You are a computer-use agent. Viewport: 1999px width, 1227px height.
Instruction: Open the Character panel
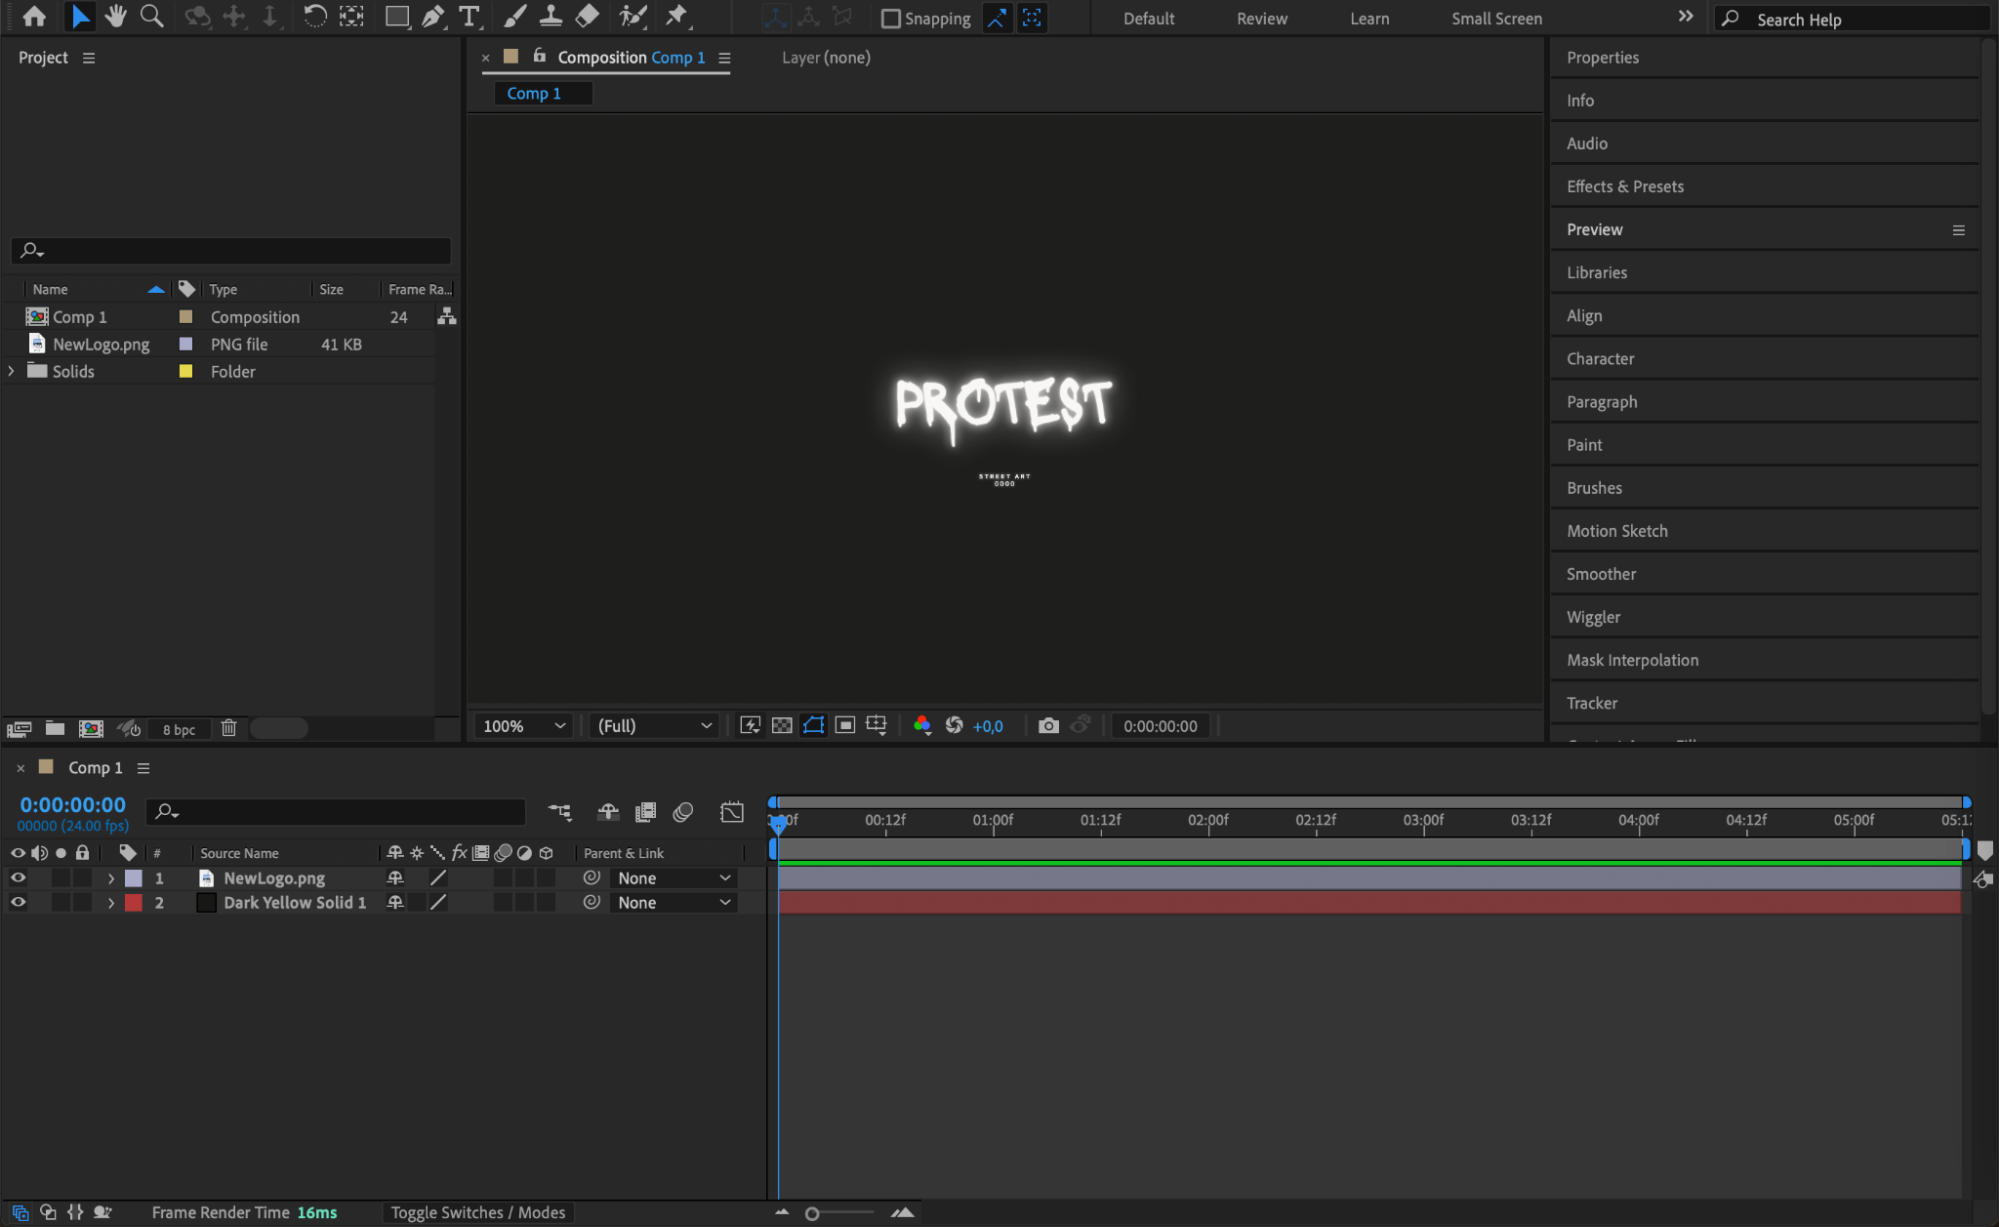pos(1600,359)
